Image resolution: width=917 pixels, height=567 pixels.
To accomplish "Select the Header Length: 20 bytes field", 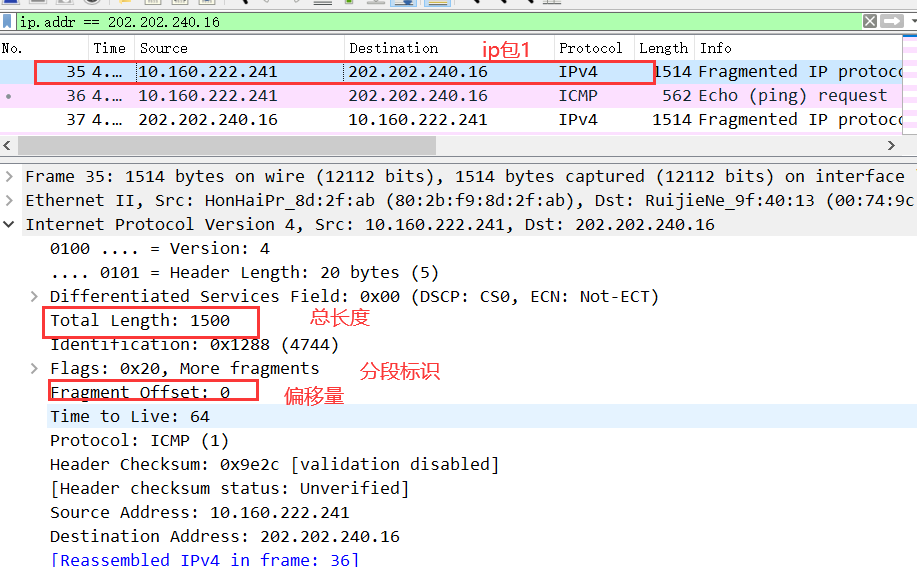I will pyautogui.click(x=244, y=272).
